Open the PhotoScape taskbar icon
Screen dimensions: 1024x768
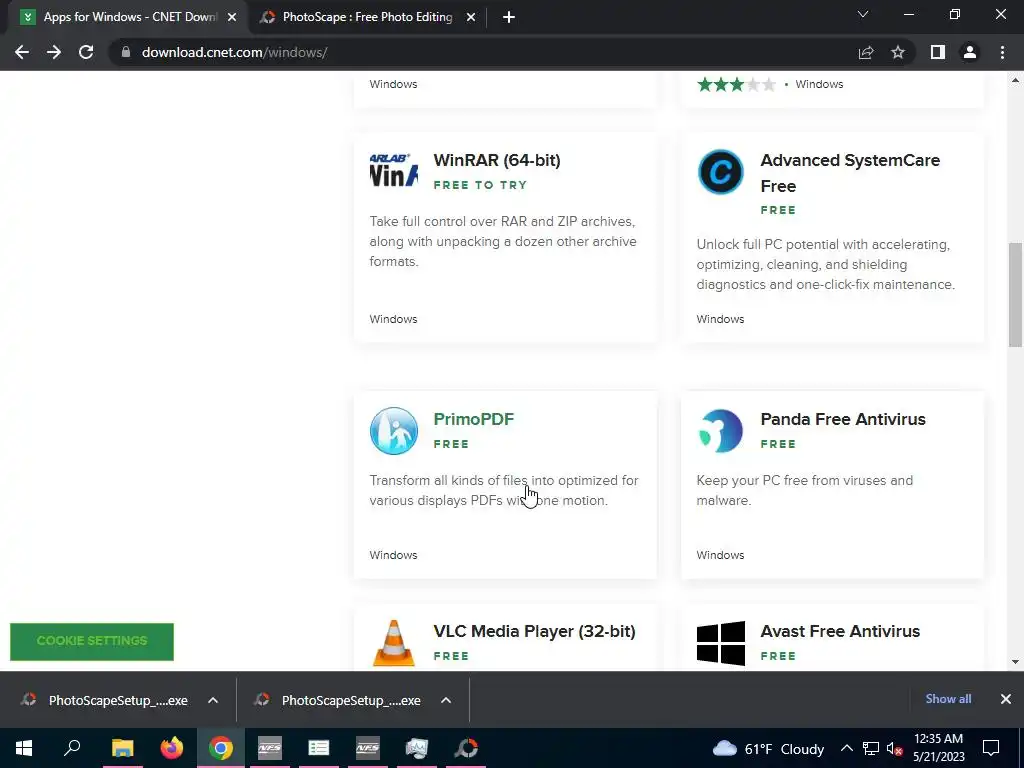click(x=466, y=748)
